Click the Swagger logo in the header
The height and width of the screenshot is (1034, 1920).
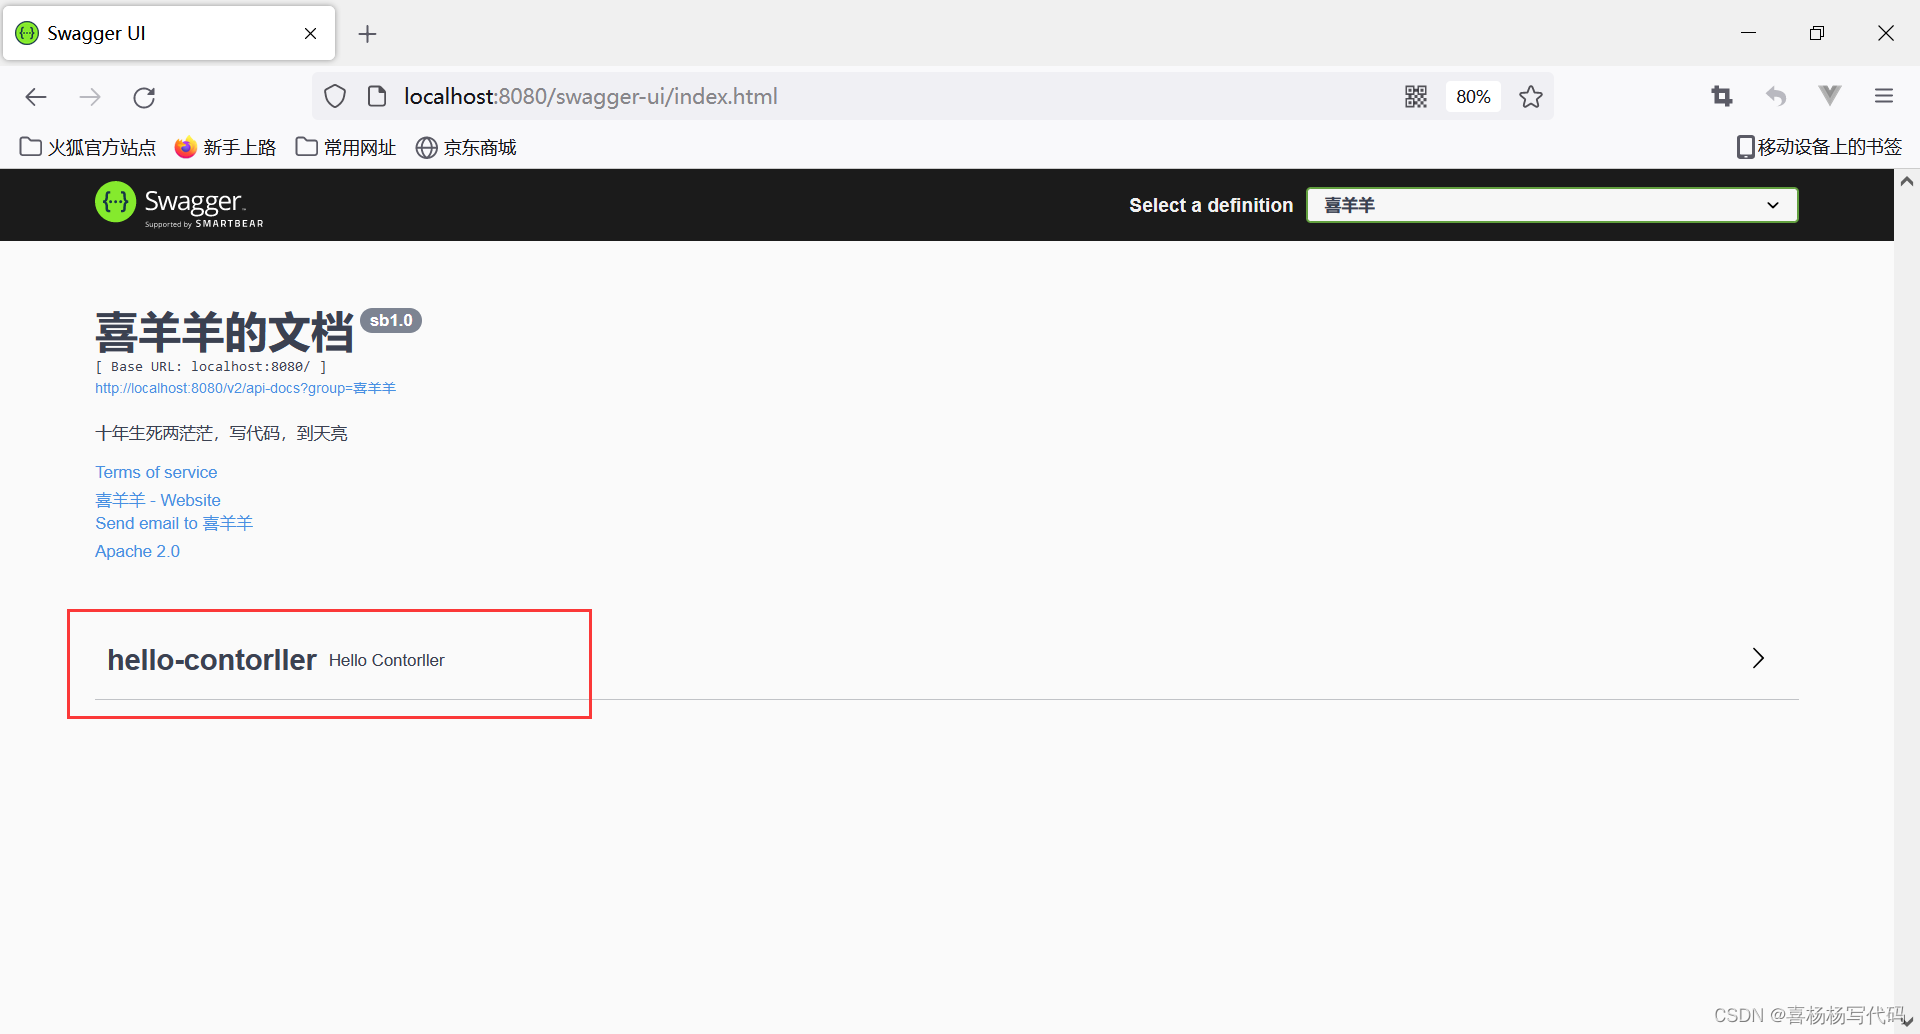(178, 204)
